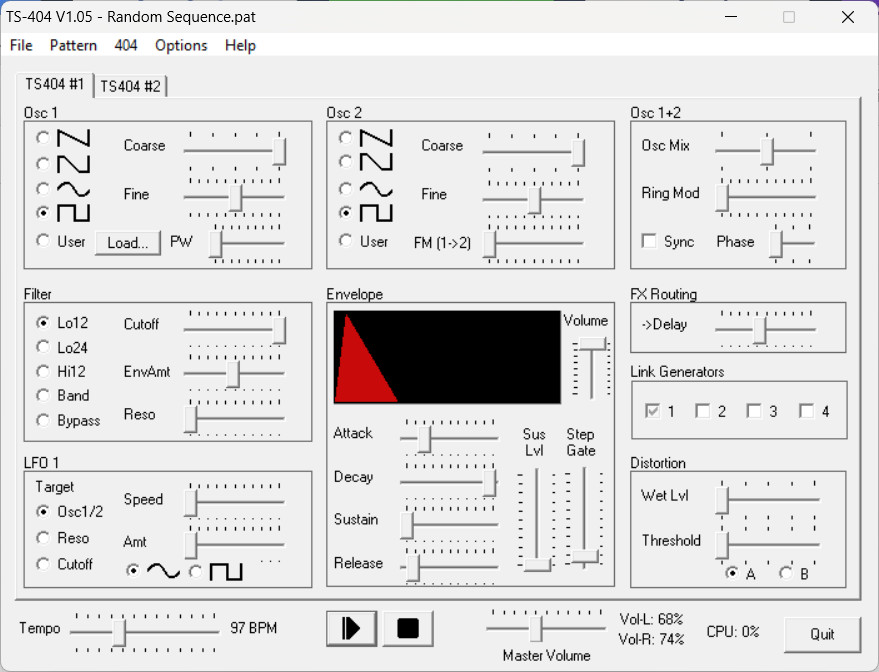Select distortion type B
879x672 pixels.
click(786, 573)
